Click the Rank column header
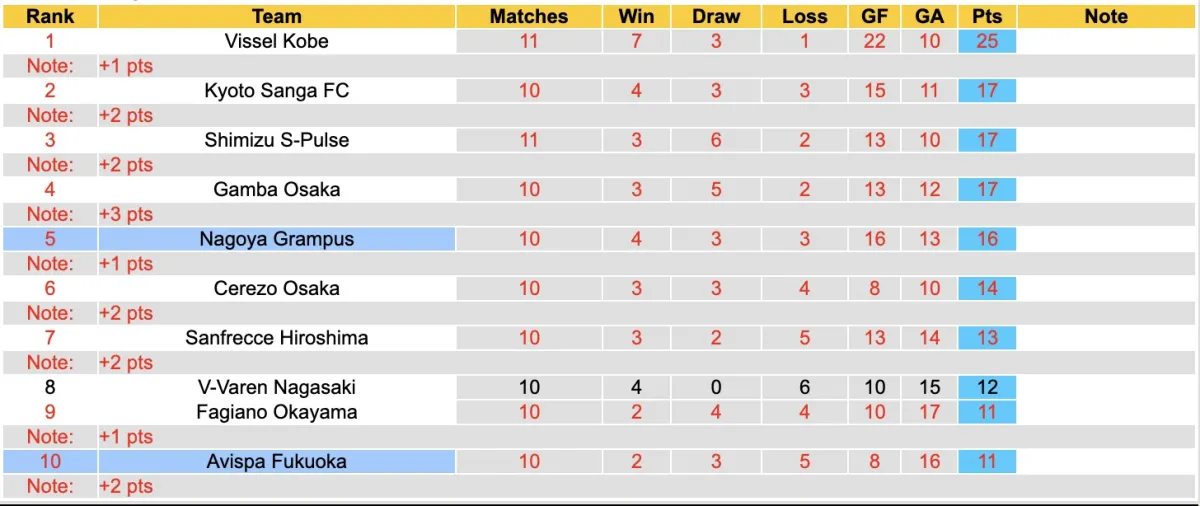The height and width of the screenshot is (506, 1200). tap(48, 16)
